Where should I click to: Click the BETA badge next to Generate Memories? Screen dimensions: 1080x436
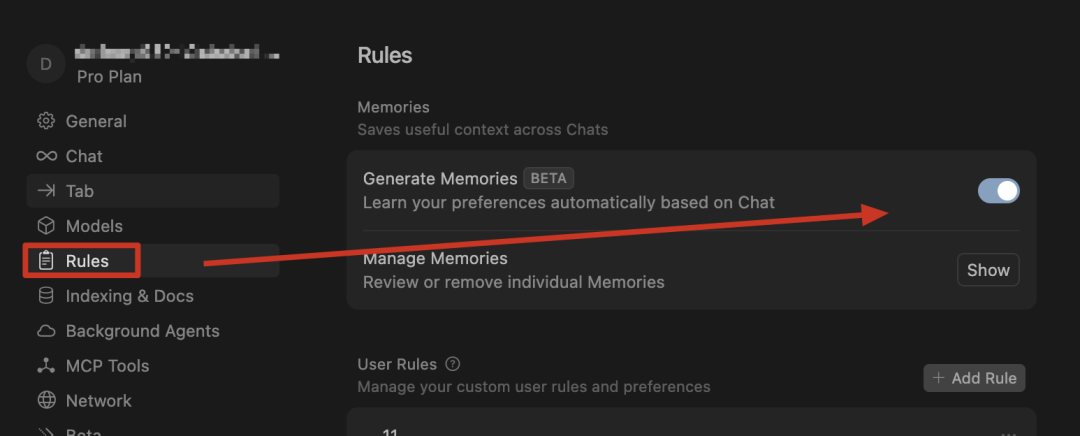[549, 178]
